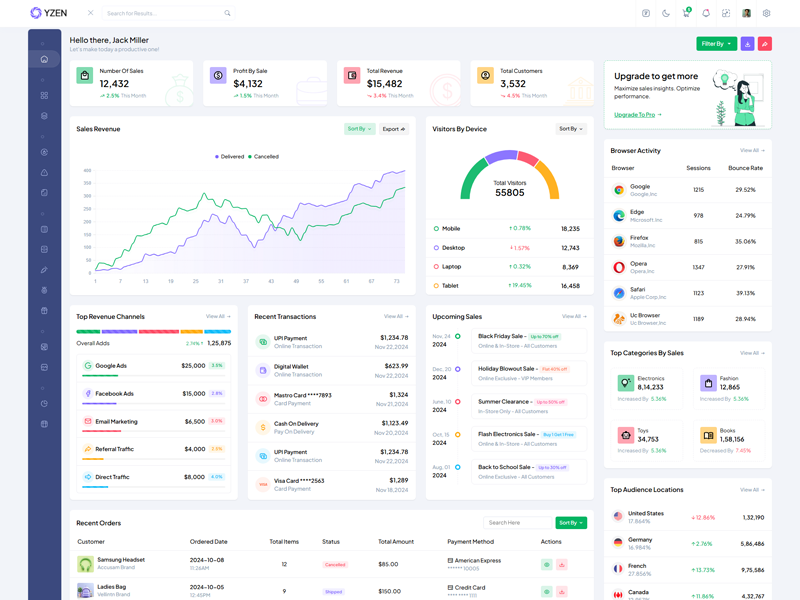Expand the Filter By dropdown
Viewport: 800px width, 600px height.
[x=716, y=44]
